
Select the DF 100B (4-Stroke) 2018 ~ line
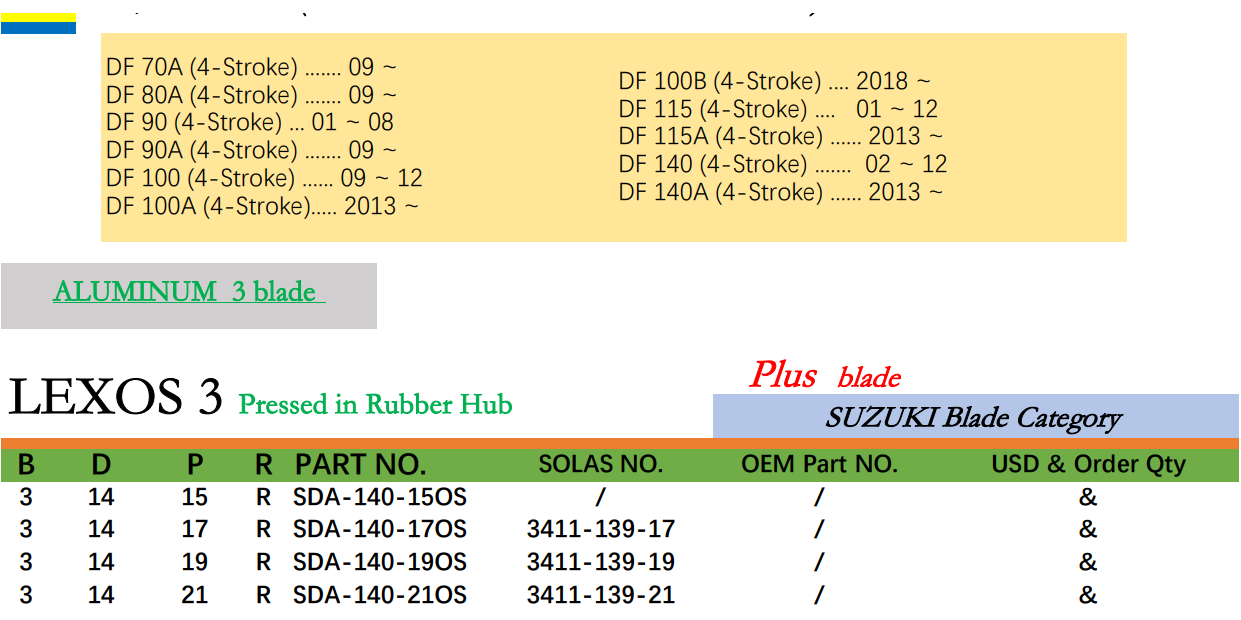[x=775, y=81]
